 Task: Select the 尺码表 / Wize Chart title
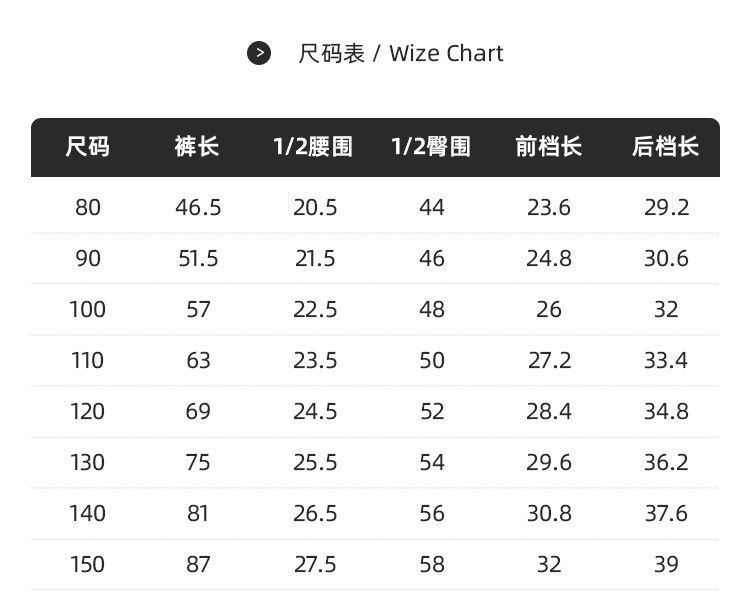[x=400, y=53]
